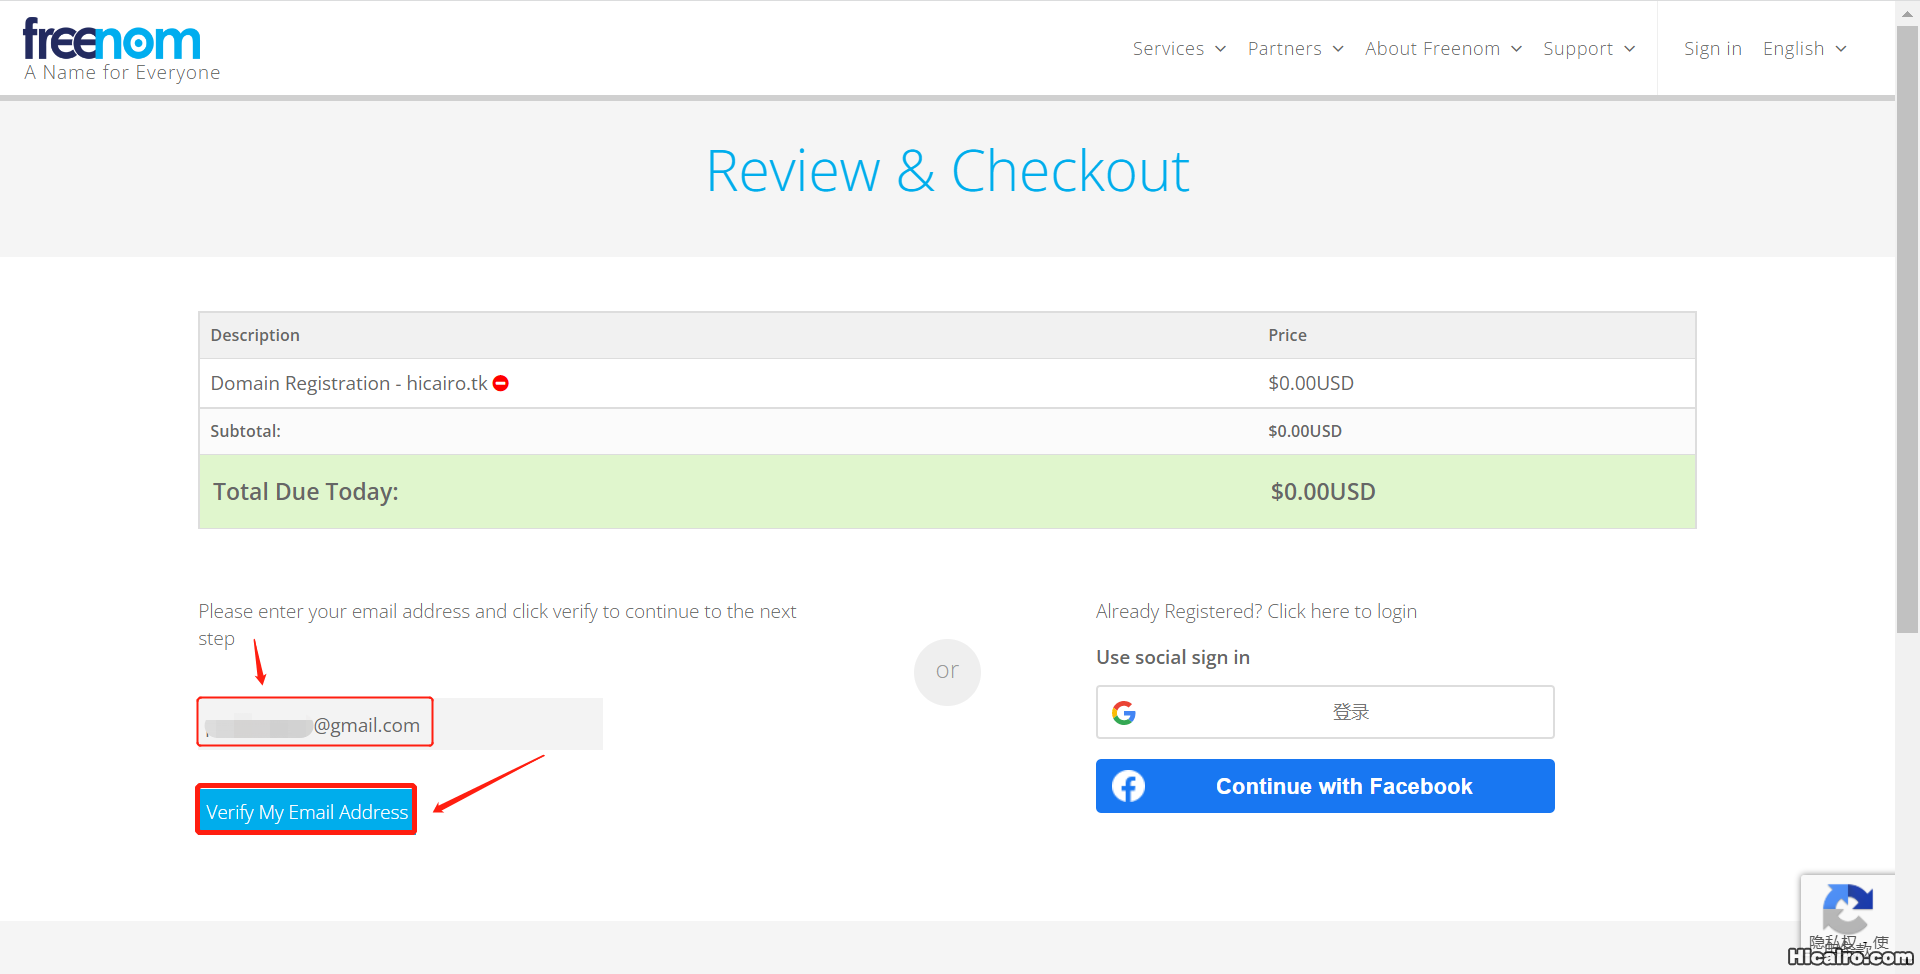Remove hicairo.tk domain with red icon
This screenshot has height=974, width=1920.
[x=501, y=384]
